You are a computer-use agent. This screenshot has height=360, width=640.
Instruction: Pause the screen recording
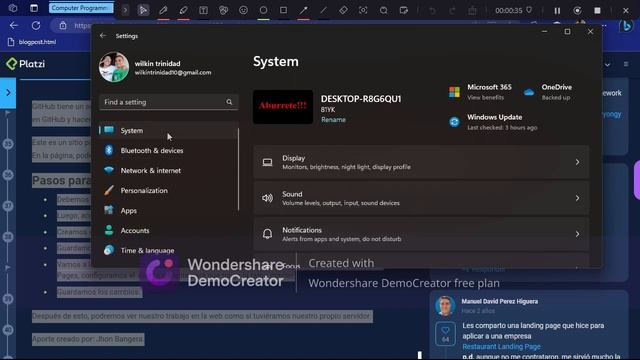(x=557, y=11)
